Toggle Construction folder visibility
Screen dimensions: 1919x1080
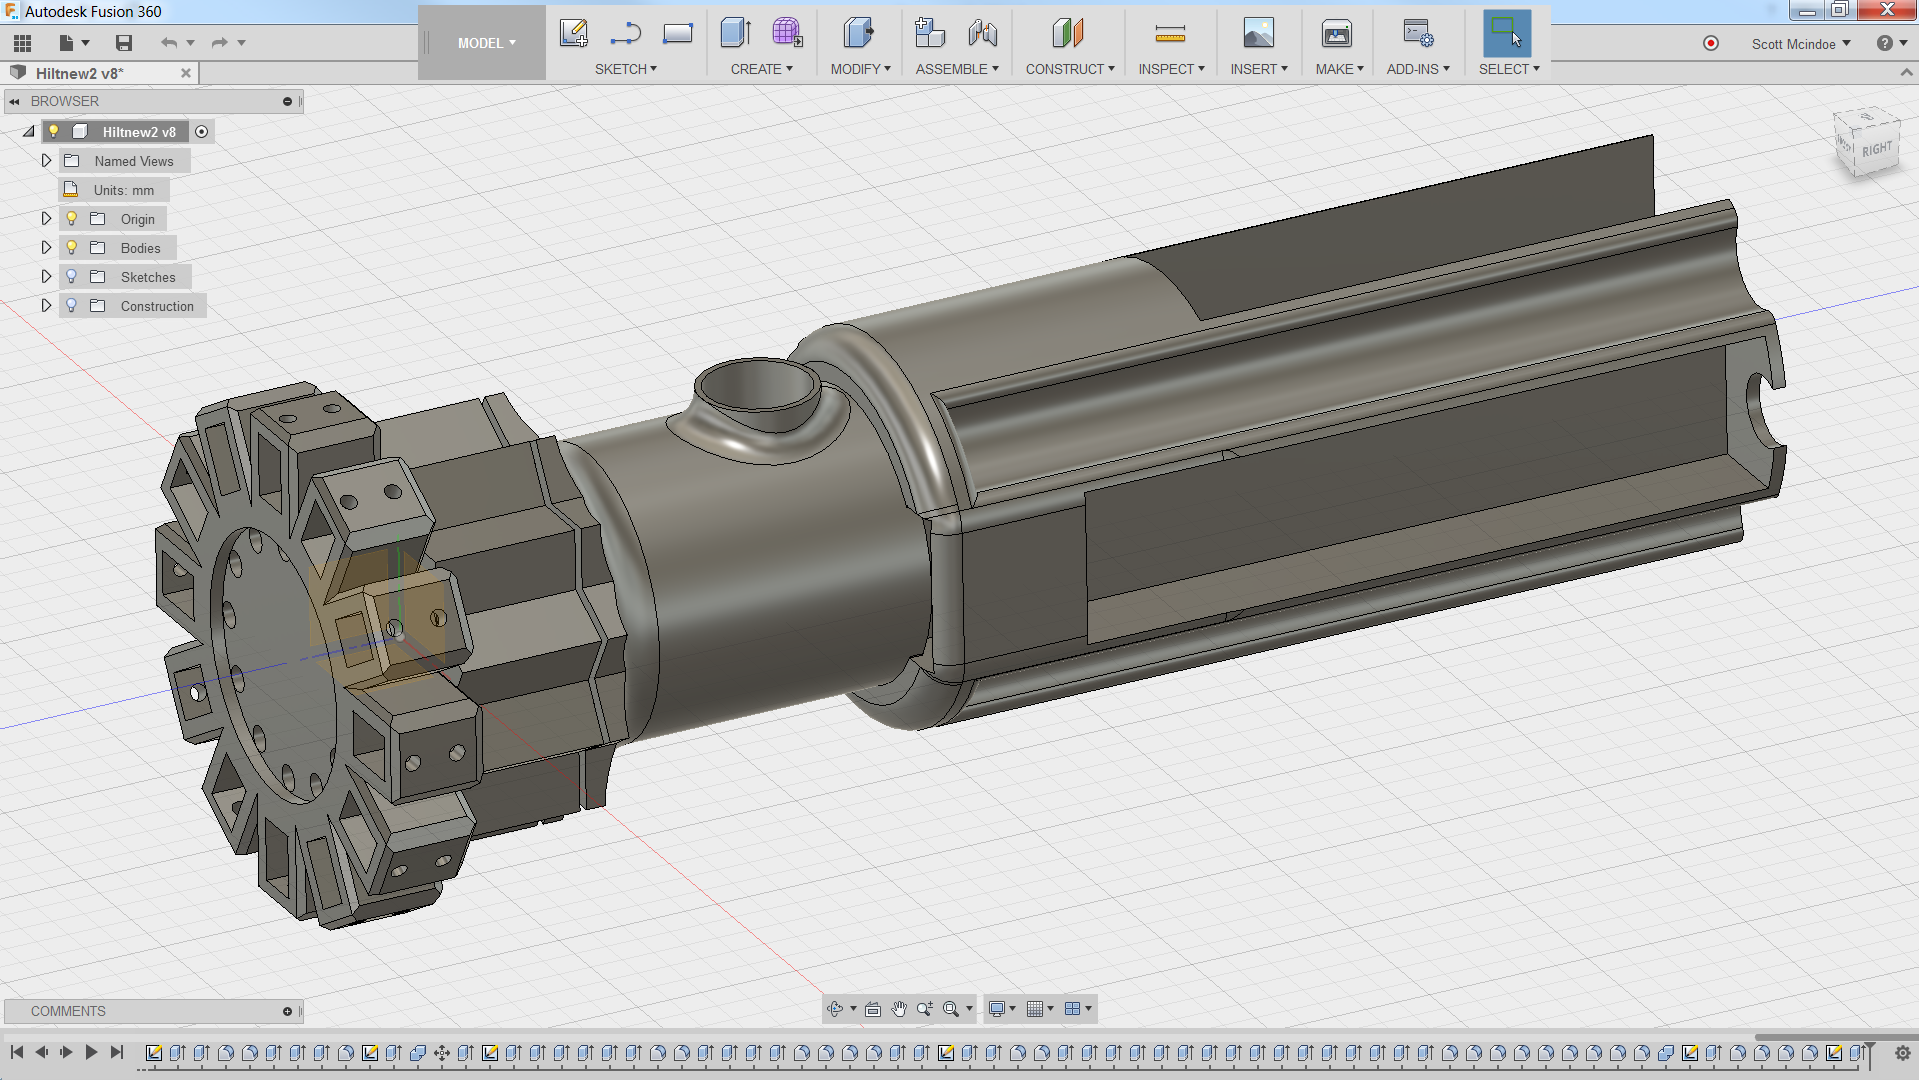coord(72,306)
